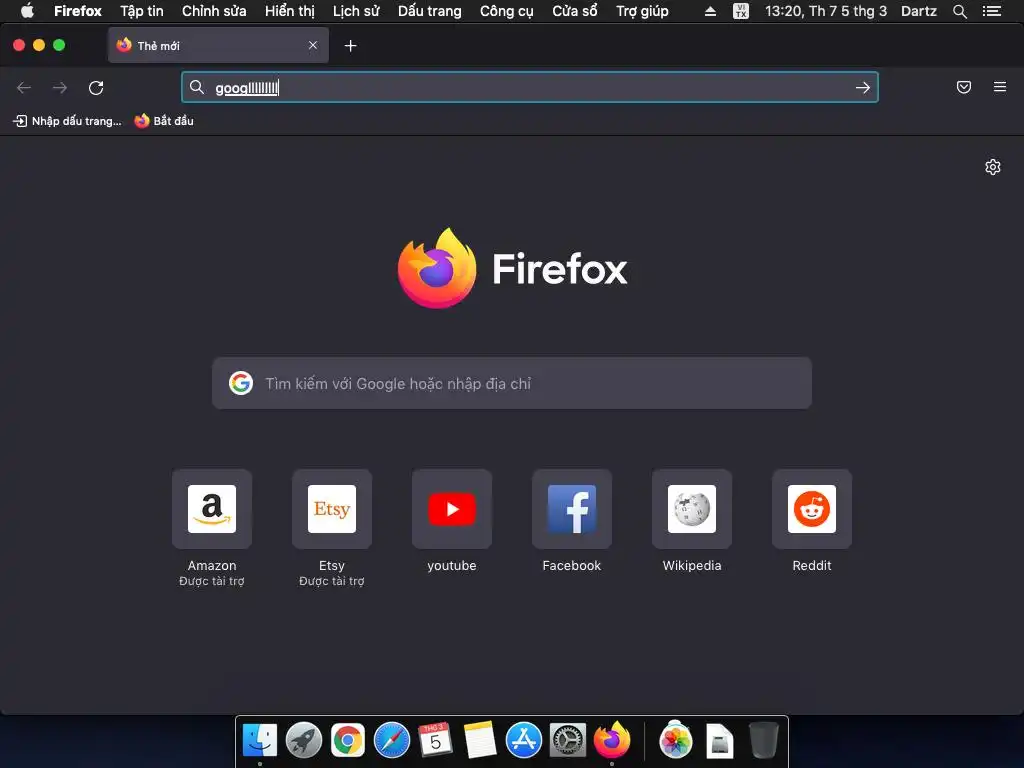Click the search magnifier in address bar
Image resolution: width=1024 pixels, height=768 pixels.
coord(197,87)
